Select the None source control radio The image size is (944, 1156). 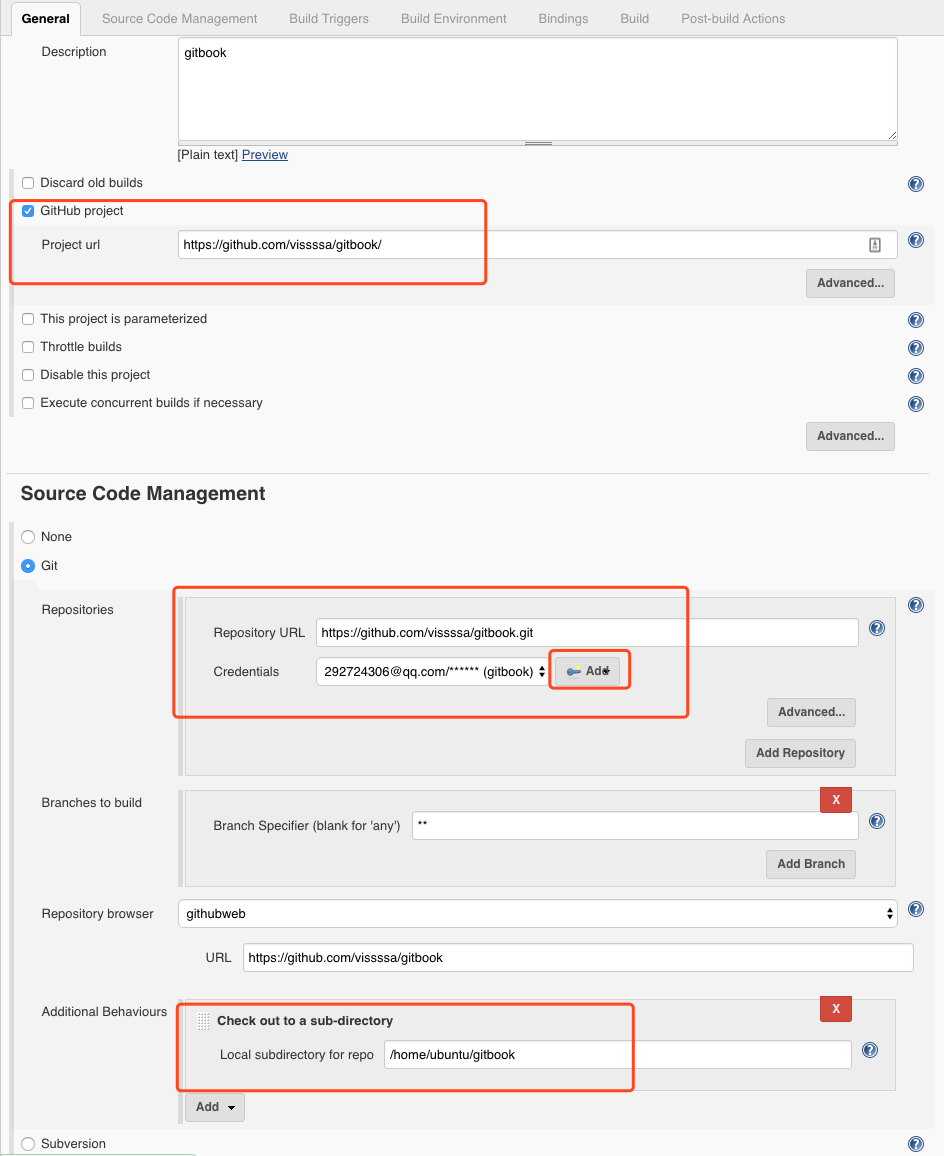click(x=28, y=537)
